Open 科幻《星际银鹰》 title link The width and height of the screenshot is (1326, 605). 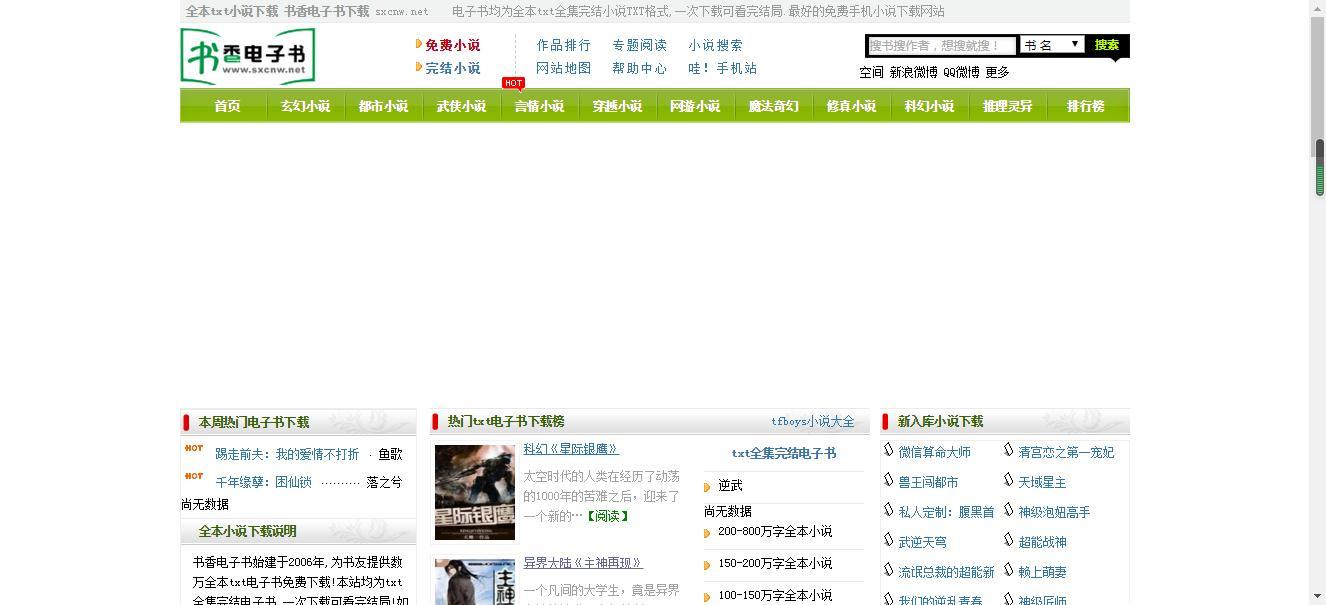click(571, 449)
